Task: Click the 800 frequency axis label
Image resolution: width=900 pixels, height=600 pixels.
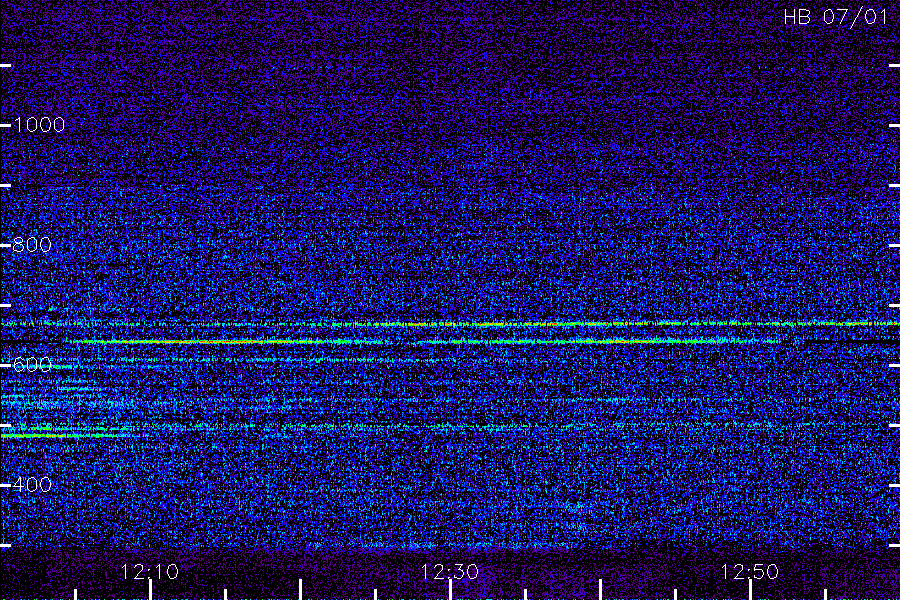Action: point(32,245)
